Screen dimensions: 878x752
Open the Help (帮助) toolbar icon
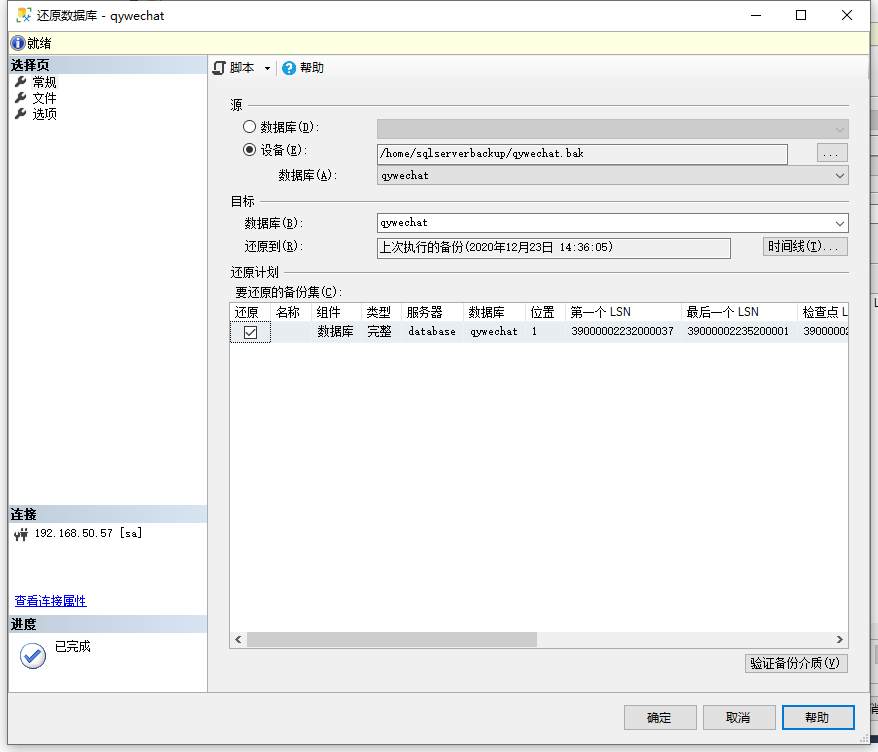coord(289,68)
